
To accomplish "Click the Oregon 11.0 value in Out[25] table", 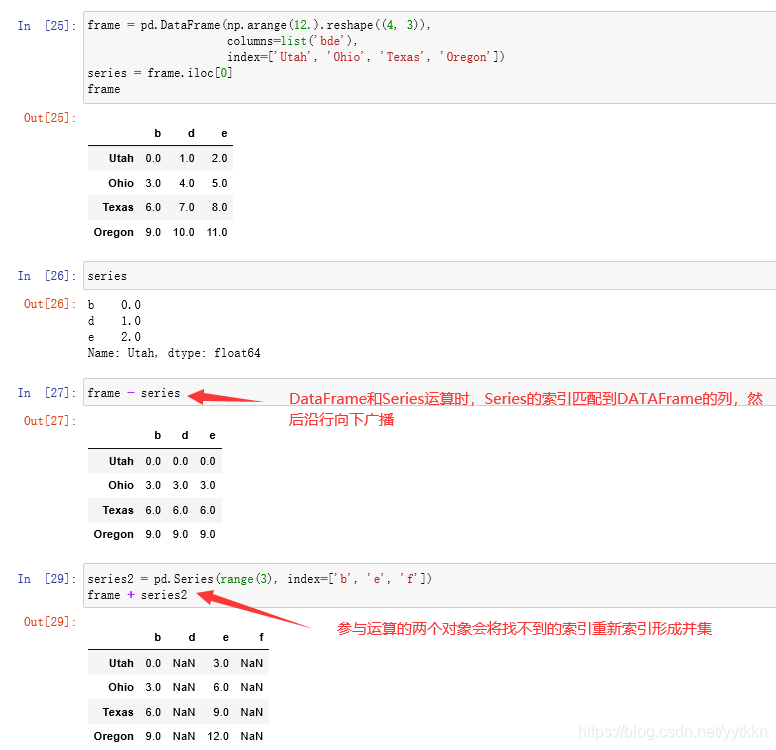I will point(217,232).
